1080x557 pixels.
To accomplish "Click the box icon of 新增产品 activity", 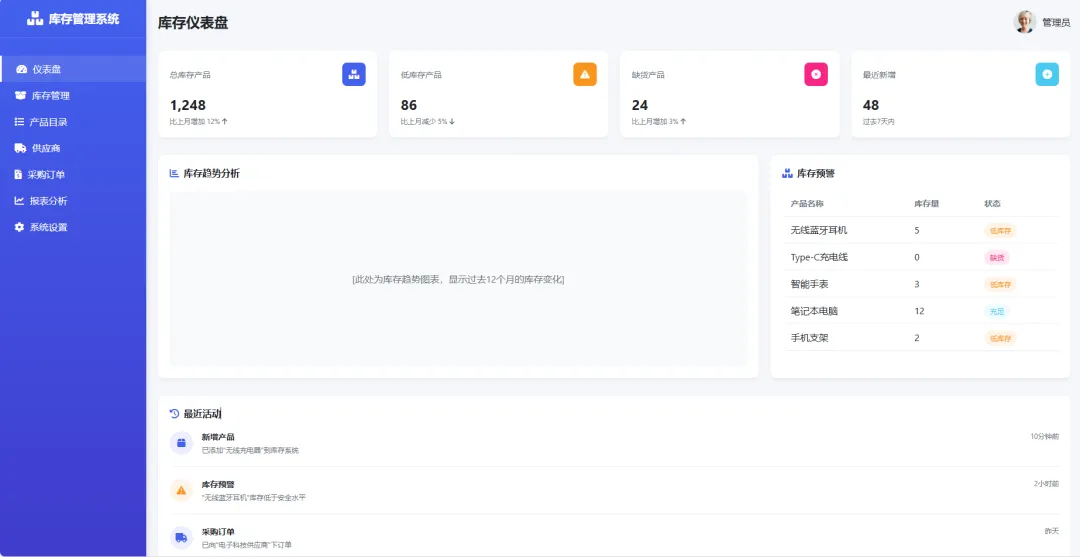I will 181,443.
